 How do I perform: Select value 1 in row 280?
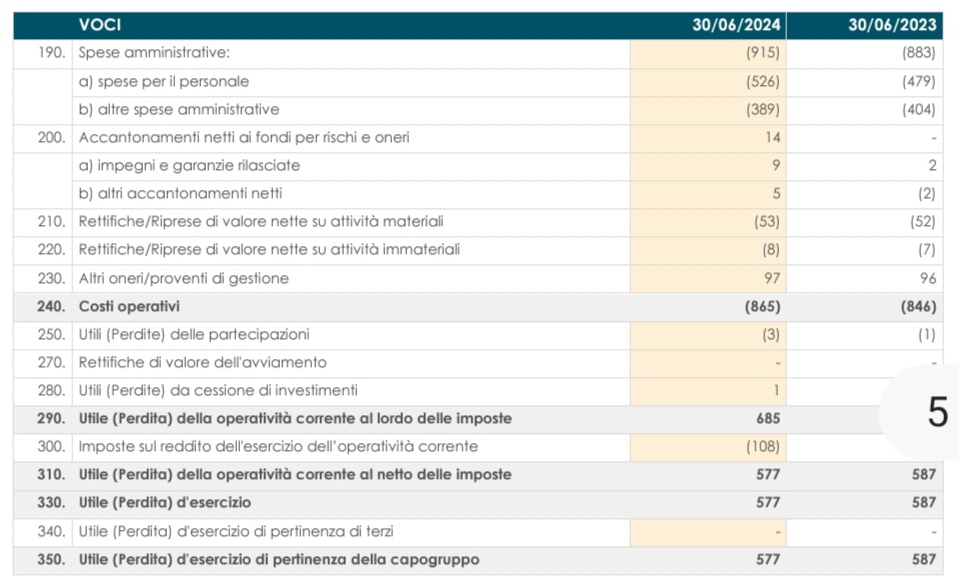(777, 391)
